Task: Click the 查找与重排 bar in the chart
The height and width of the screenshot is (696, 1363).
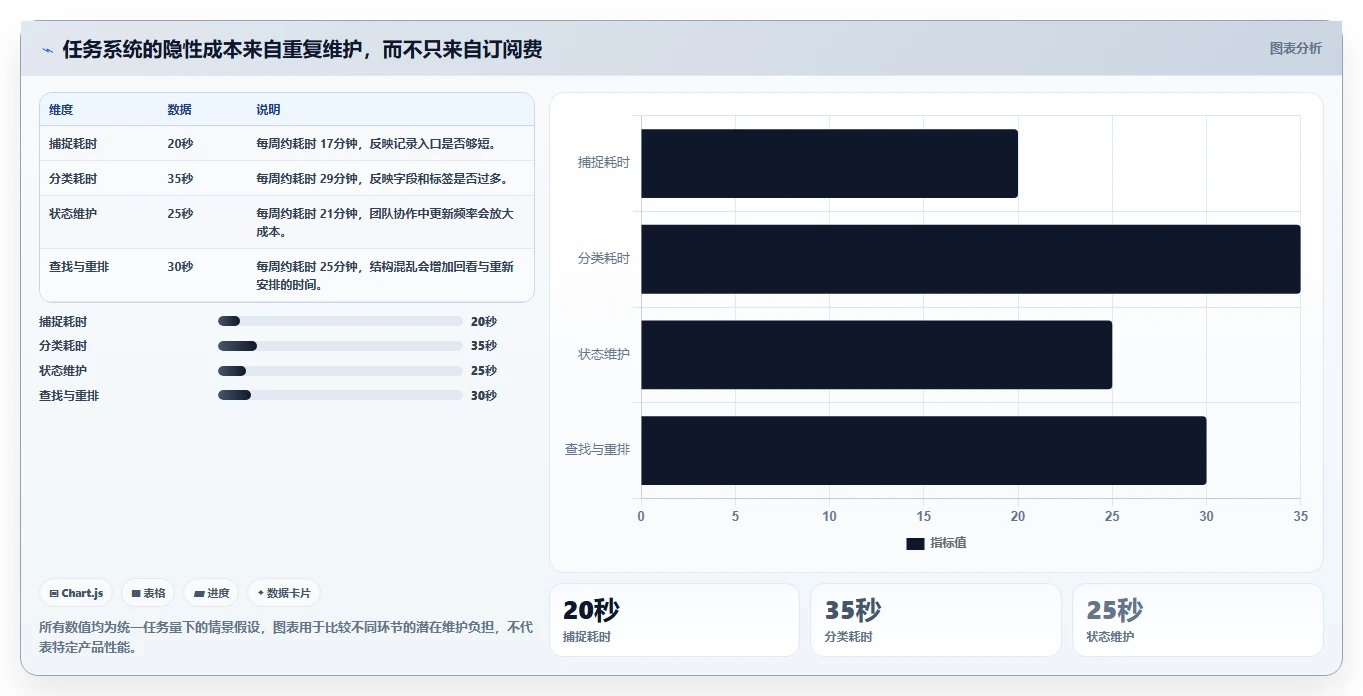Action: pyautogui.click(x=923, y=451)
